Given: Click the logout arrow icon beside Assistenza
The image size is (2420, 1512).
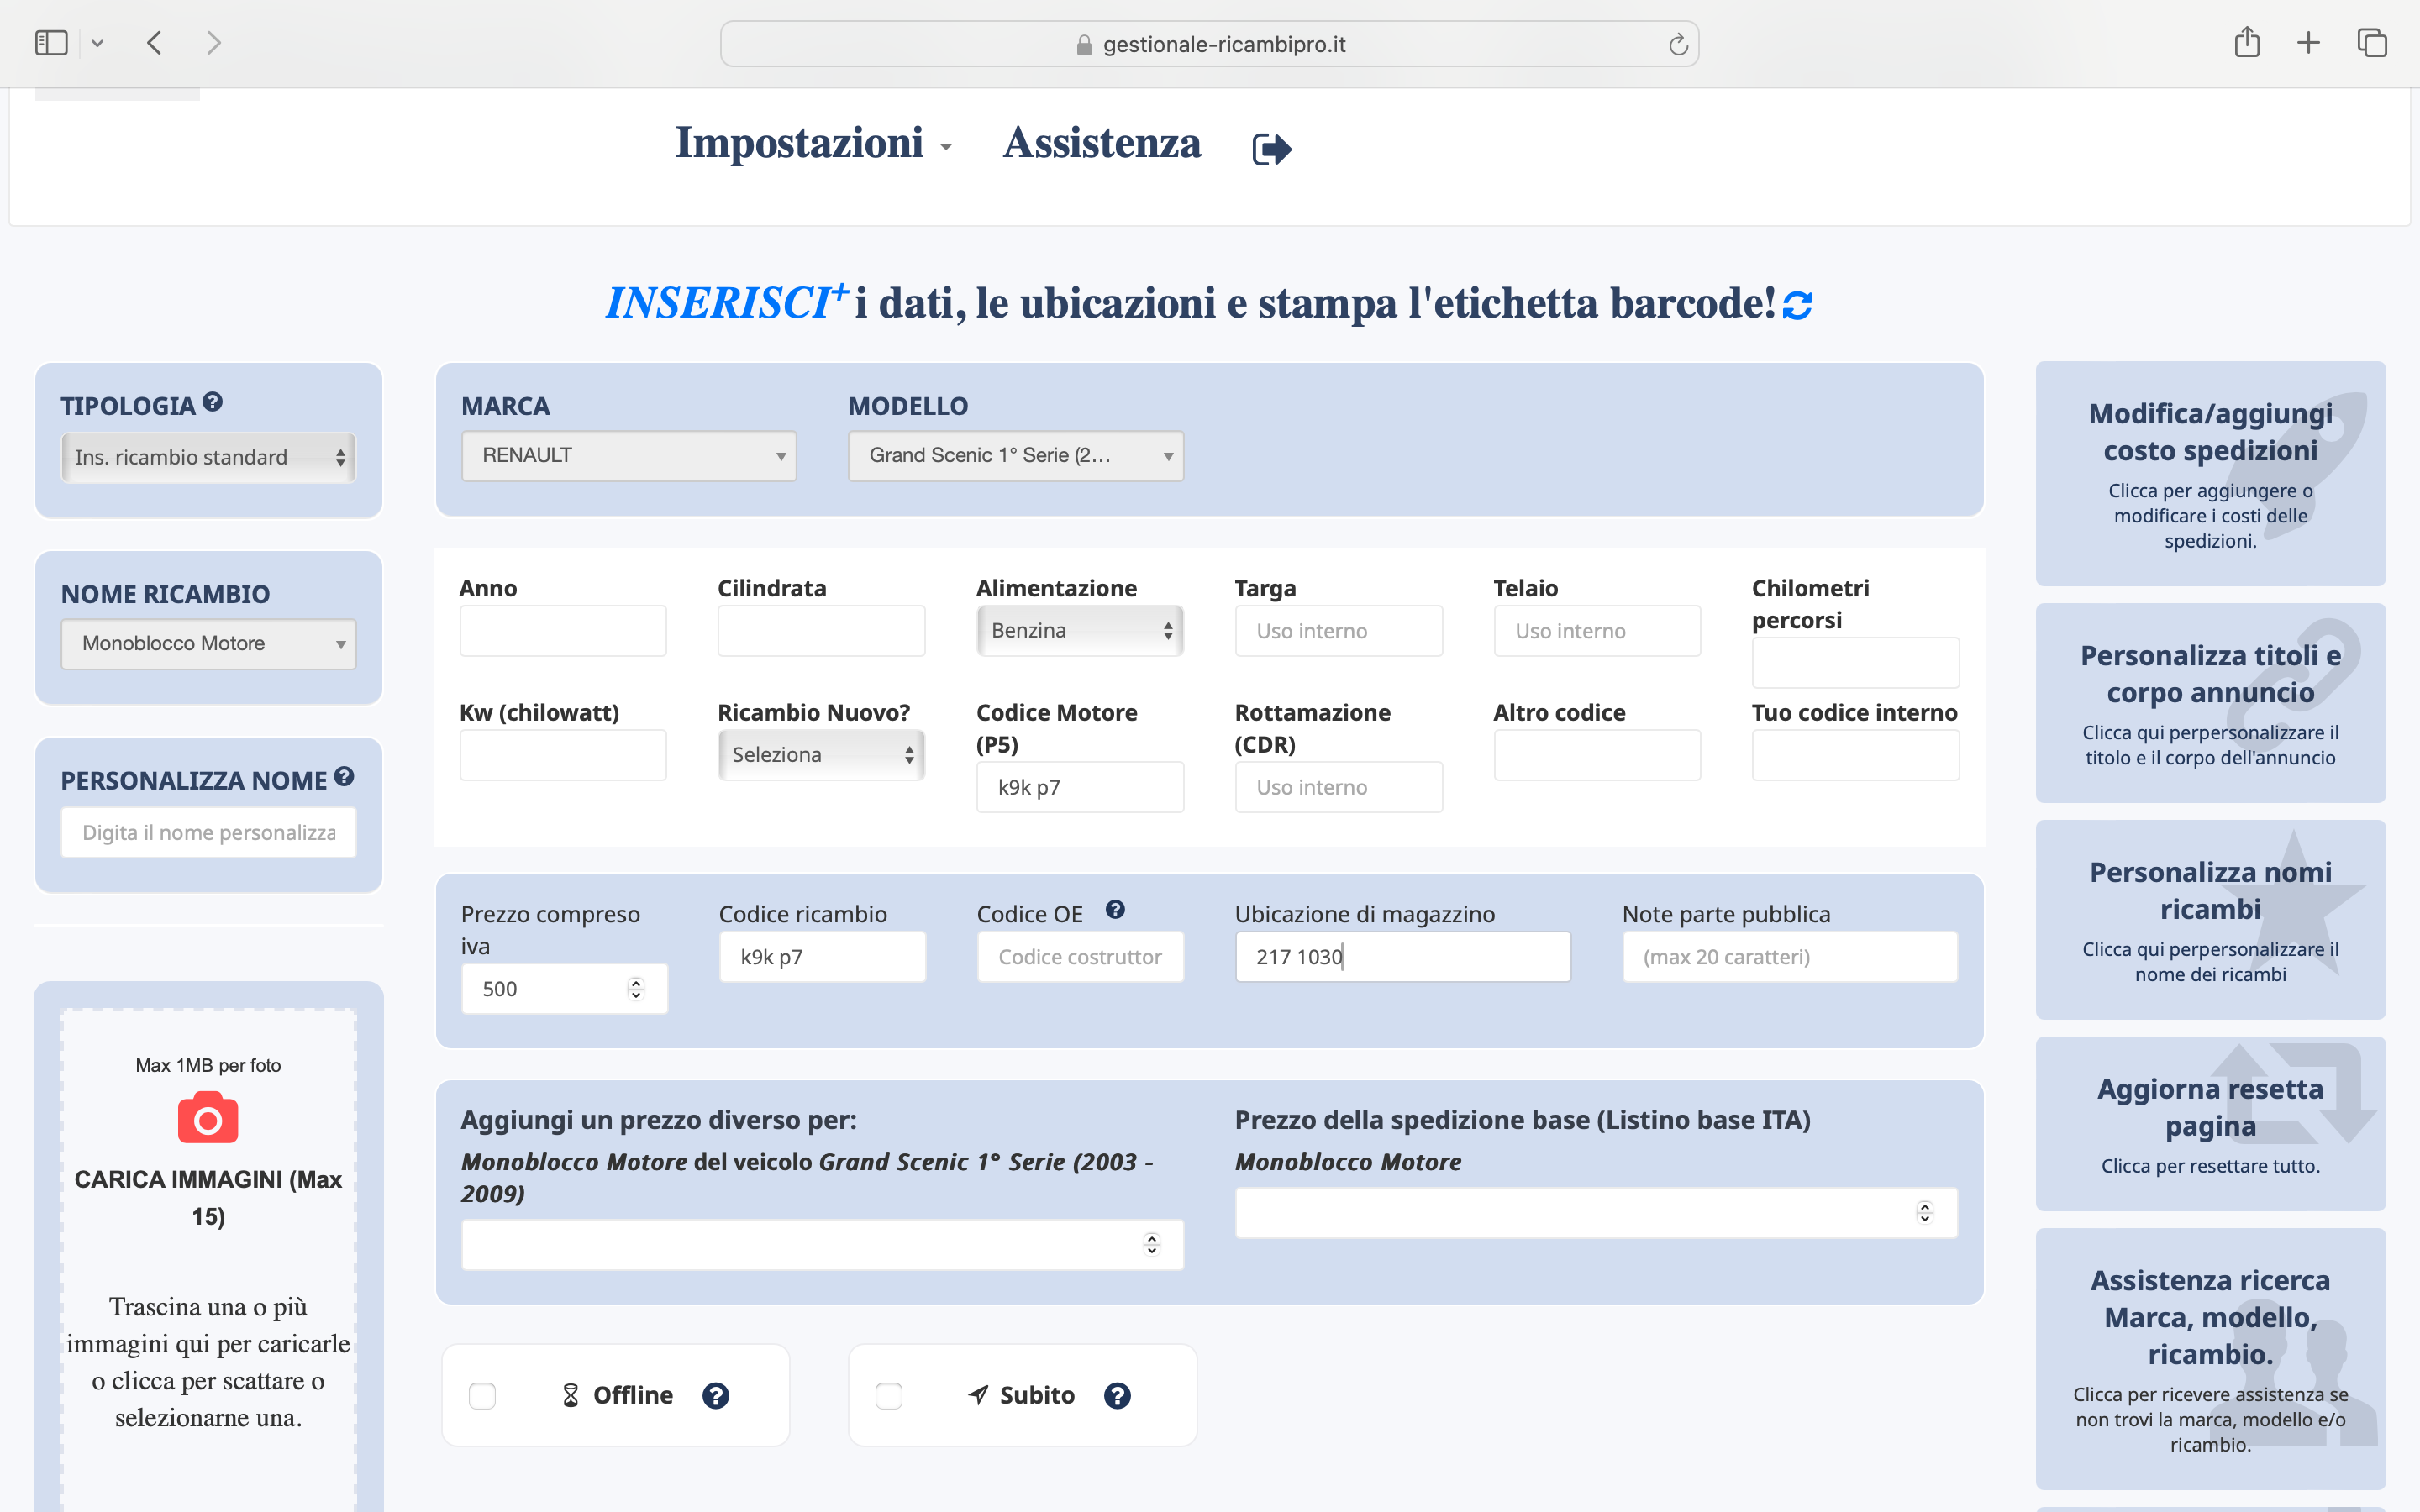Looking at the screenshot, I should (1272, 149).
